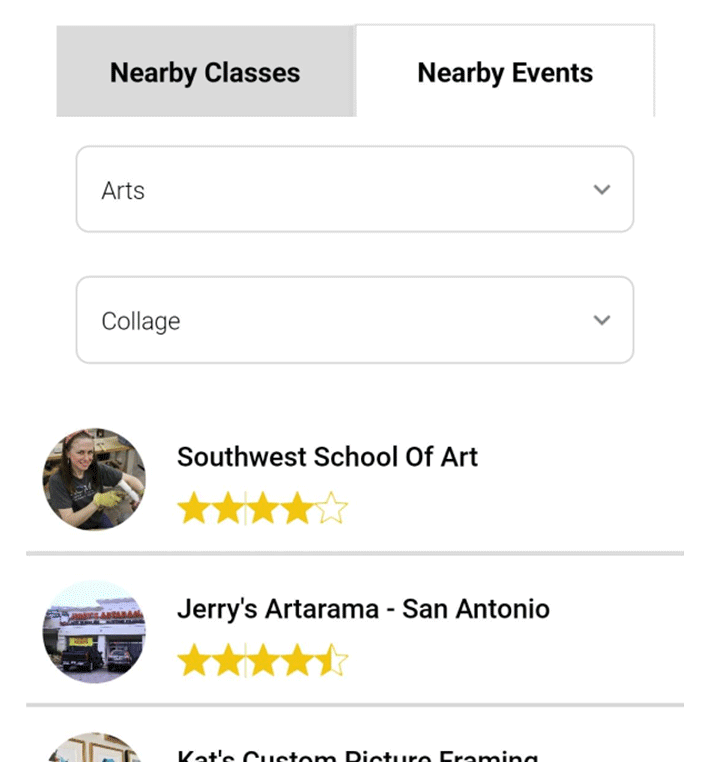Click third star of Southwest School rating
Screen dimensions: 710x768
point(263,509)
